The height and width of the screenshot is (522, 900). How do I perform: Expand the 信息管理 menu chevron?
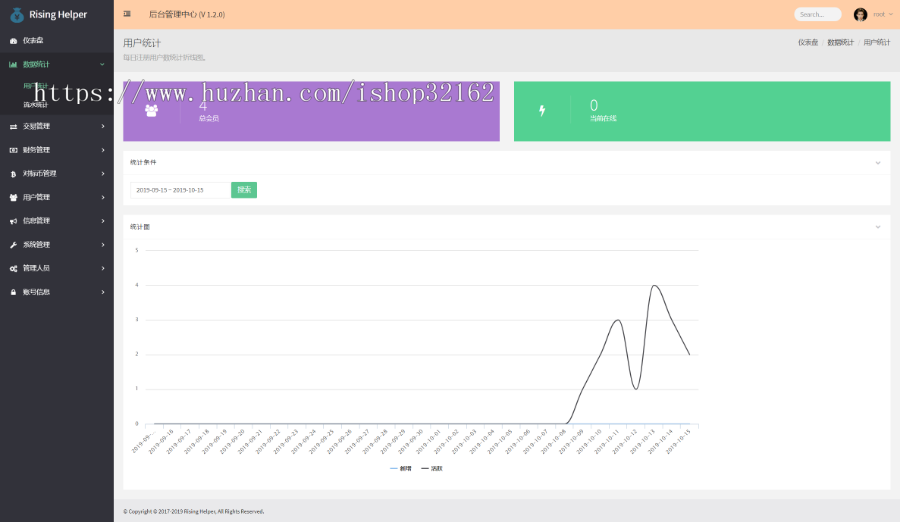pos(103,221)
